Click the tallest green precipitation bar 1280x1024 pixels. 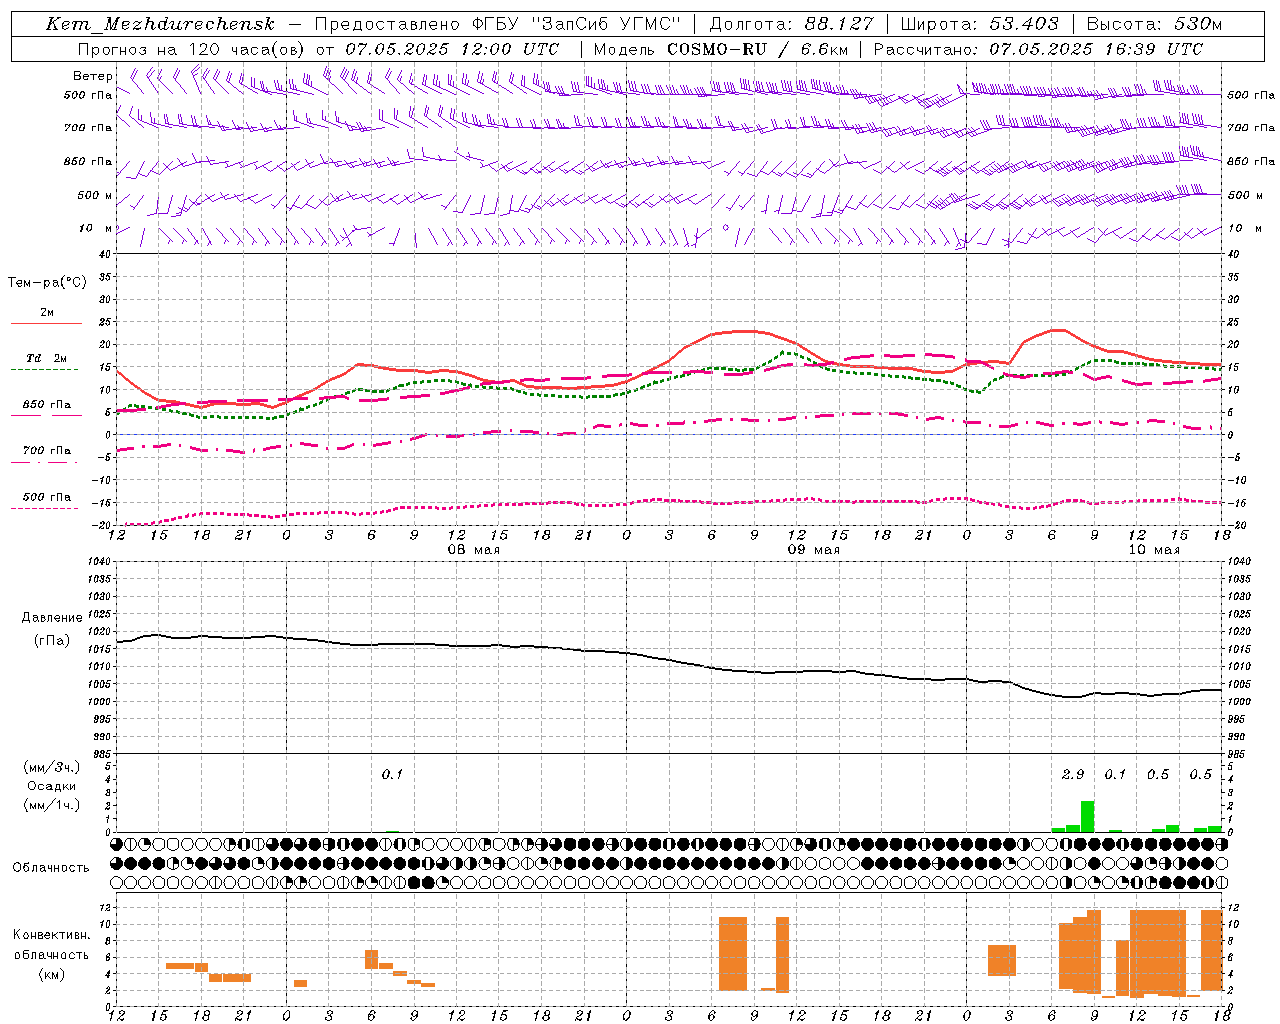[x=1087, y=816]
